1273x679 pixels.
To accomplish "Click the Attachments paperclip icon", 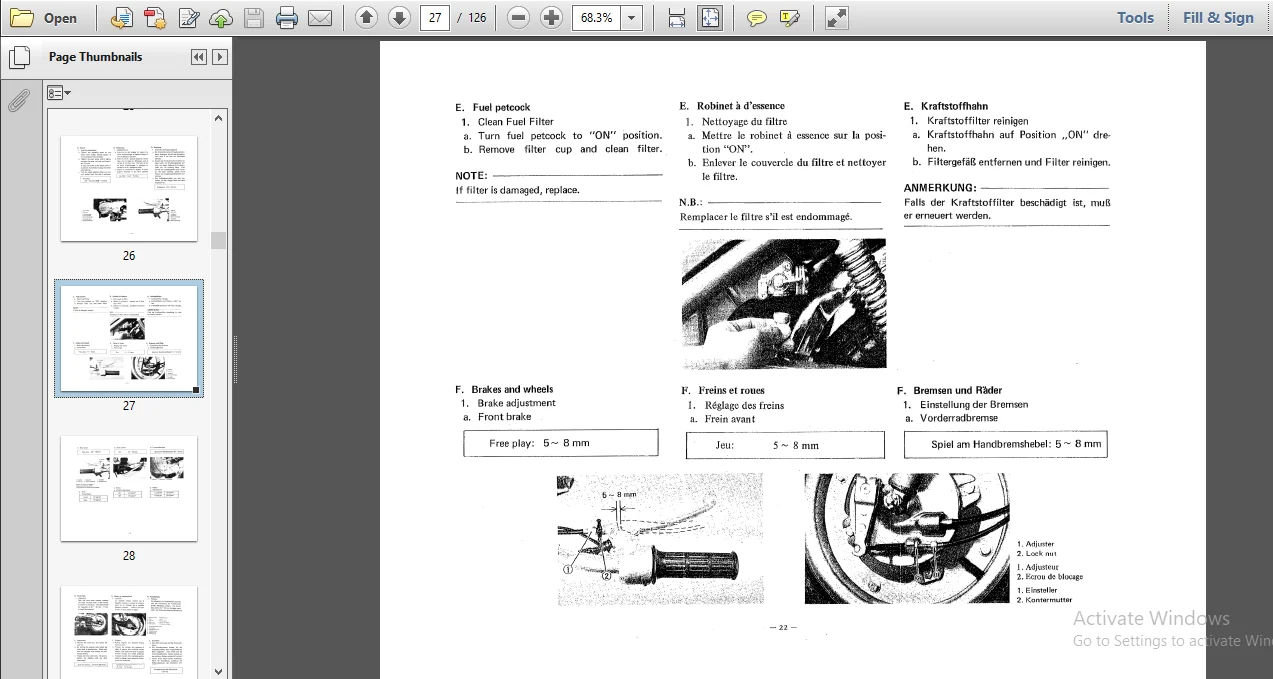I will pyautogui.click(x=17, y=100).
